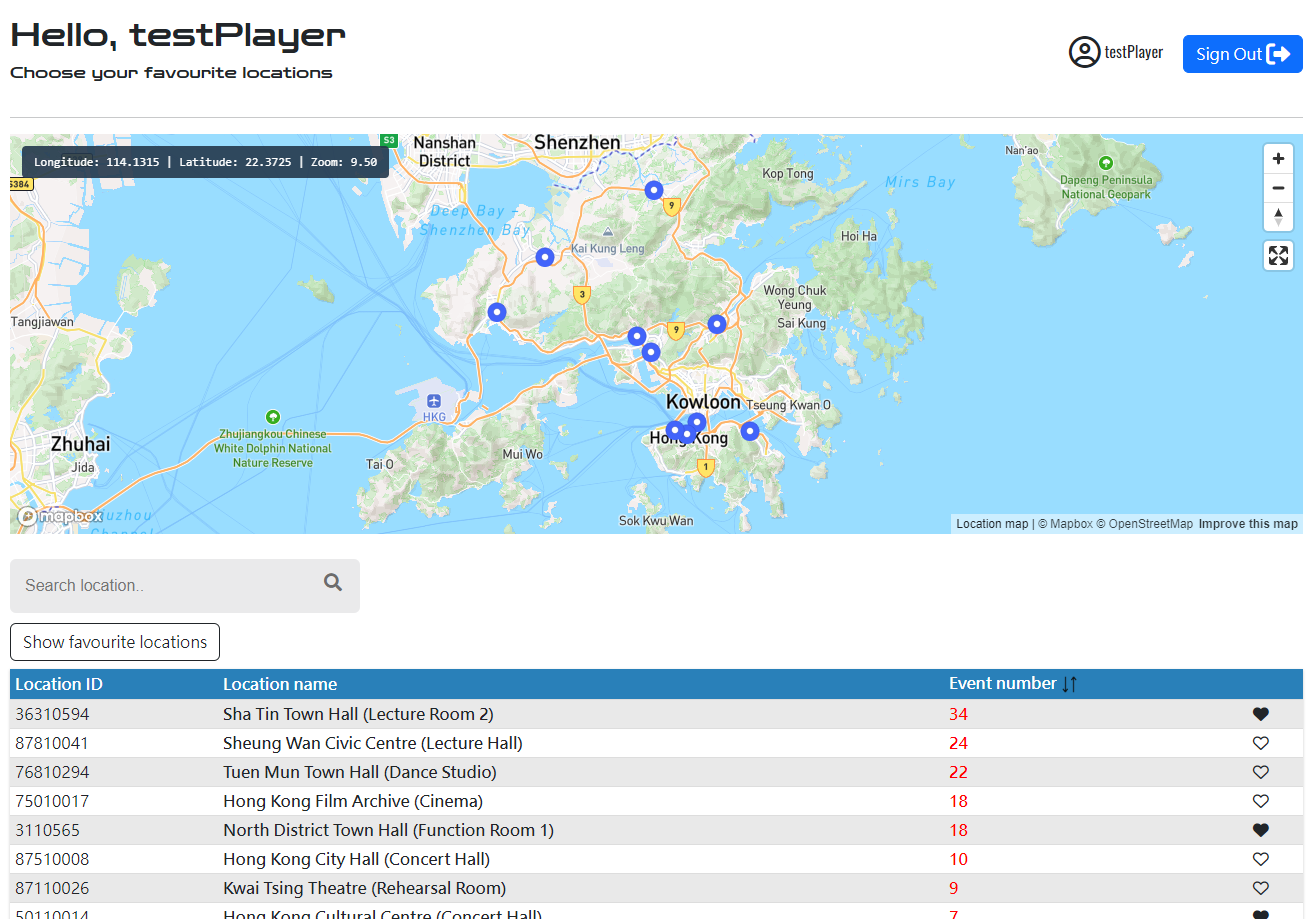Click the northernmost blue map marker
Image resolution: width=1313 pixels, height=919 pixels.
653,190
